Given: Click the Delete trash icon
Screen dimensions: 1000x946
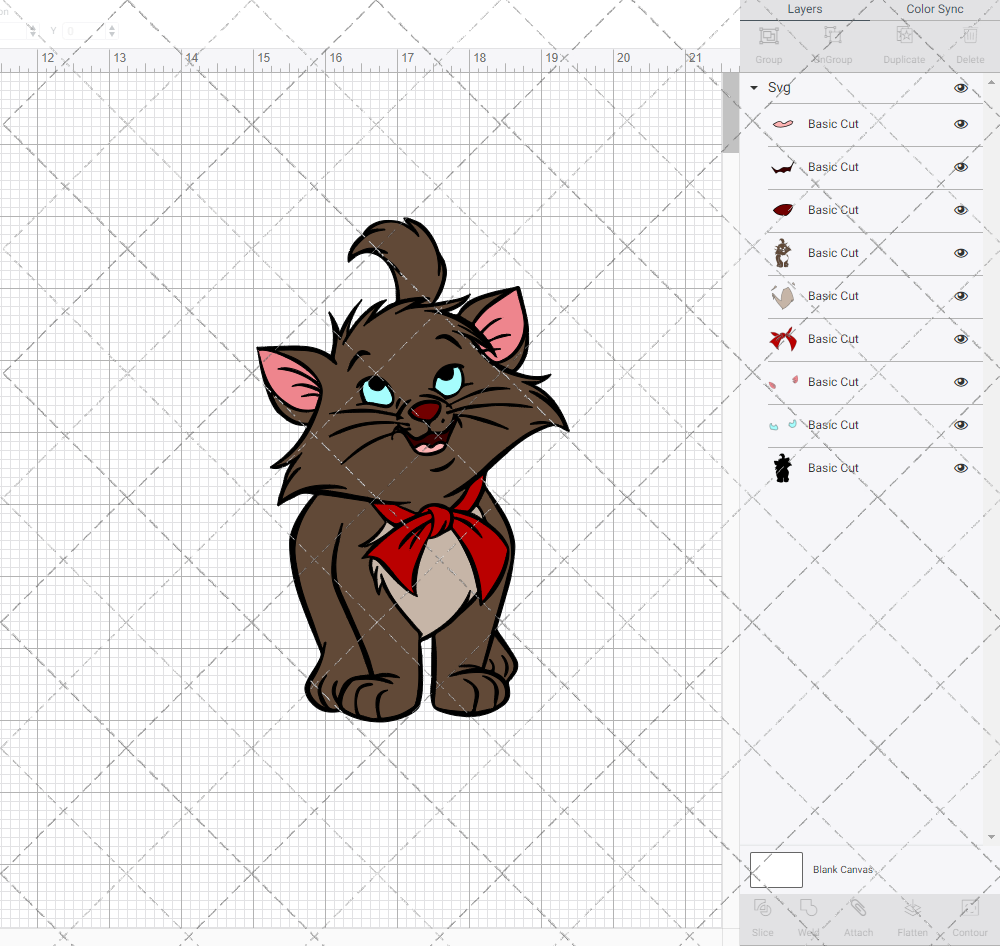Looking at the screenshot, I should [x=970, y=36].
